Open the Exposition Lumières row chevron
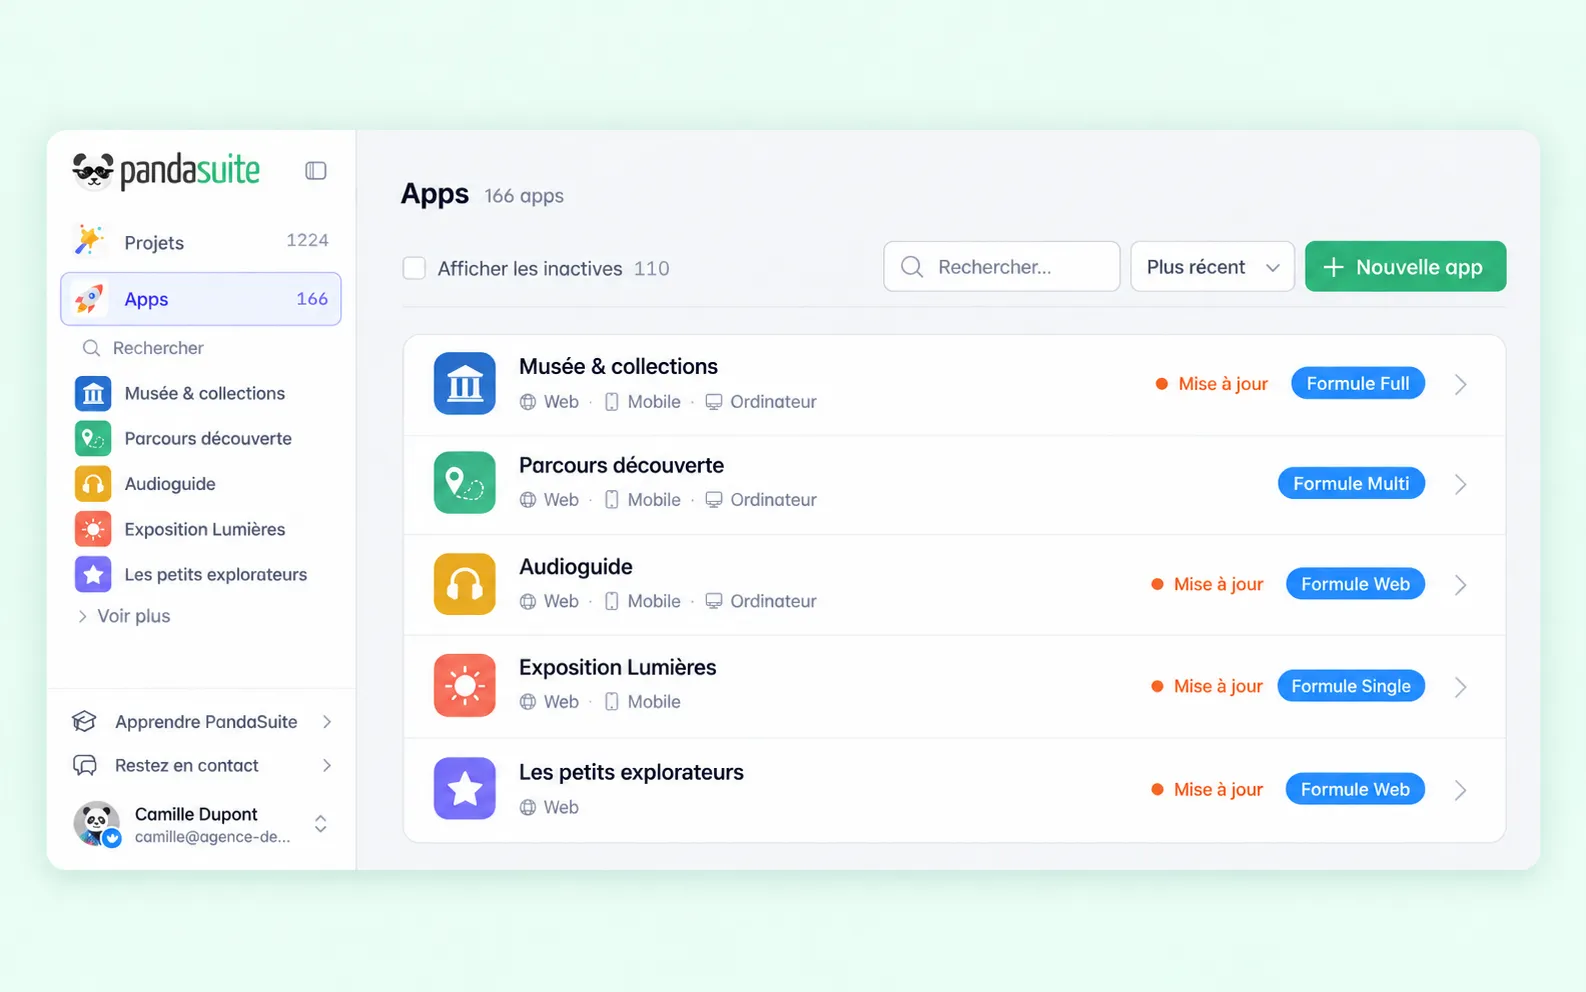 [1461, 687]
